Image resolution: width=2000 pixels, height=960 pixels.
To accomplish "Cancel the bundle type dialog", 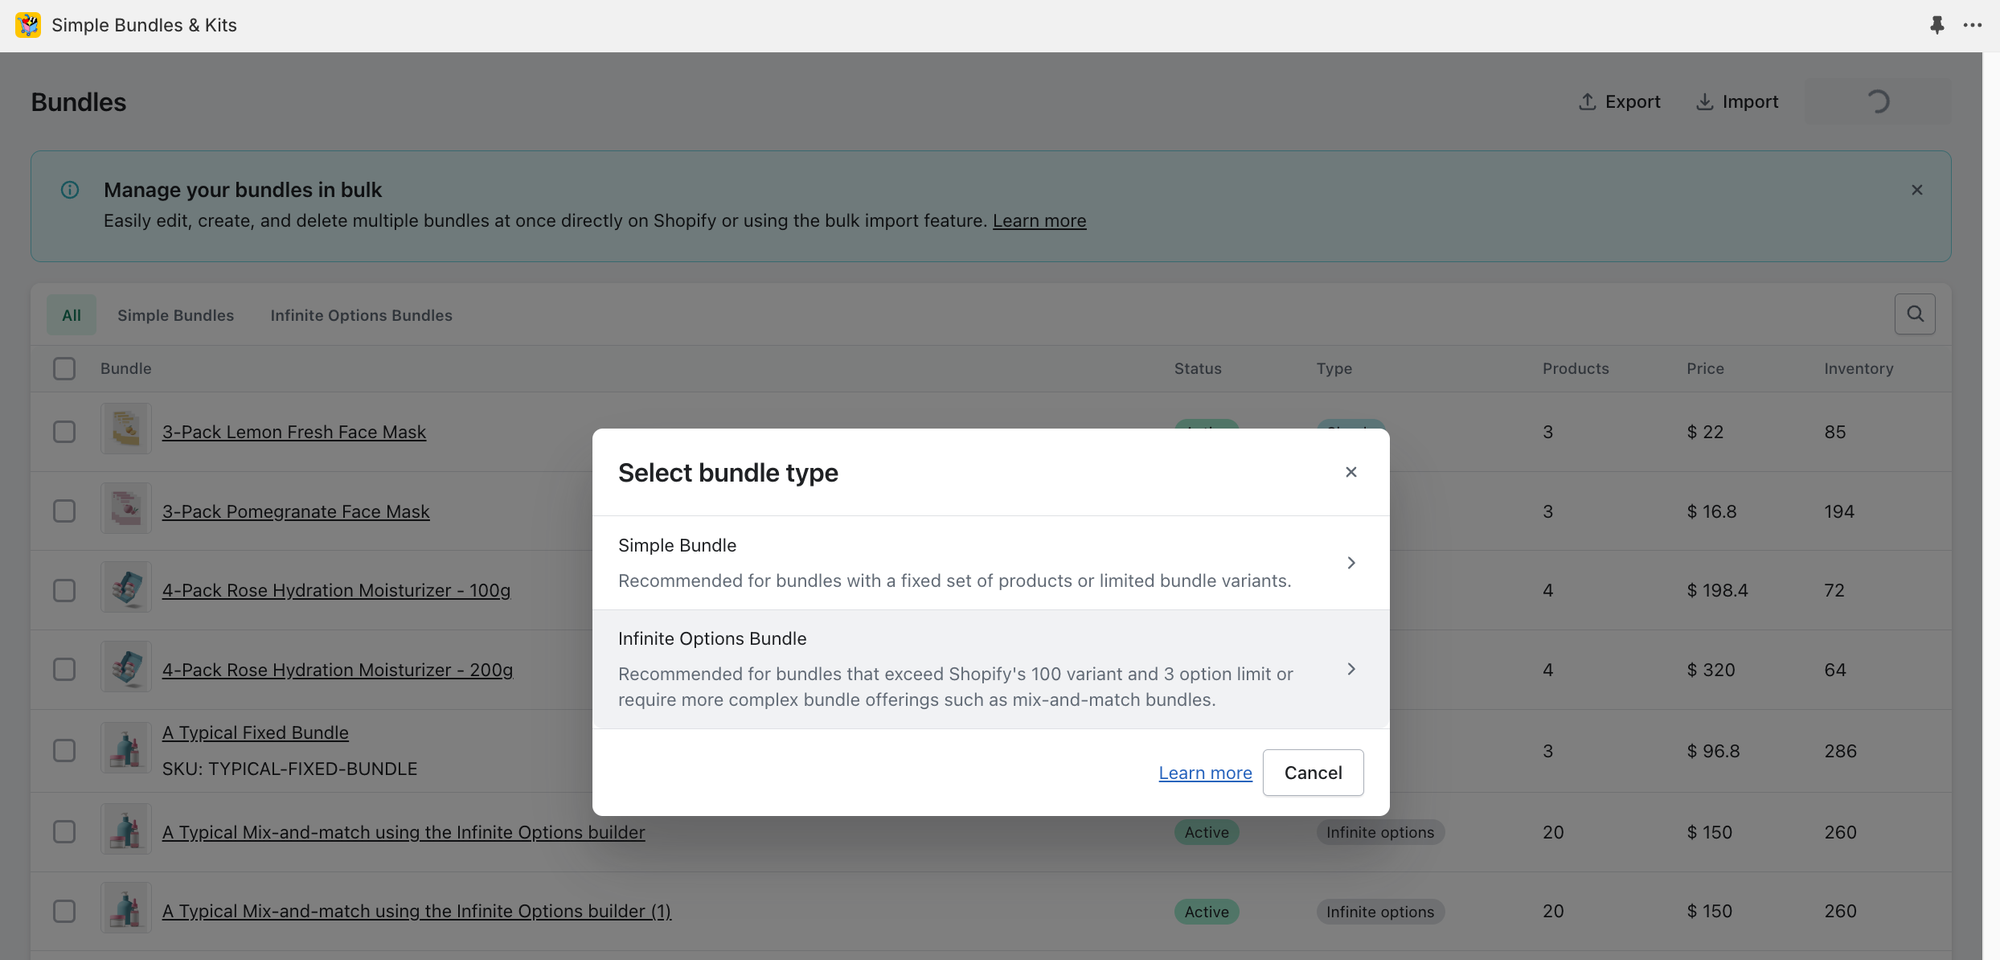I will (x=1313, y=773).
